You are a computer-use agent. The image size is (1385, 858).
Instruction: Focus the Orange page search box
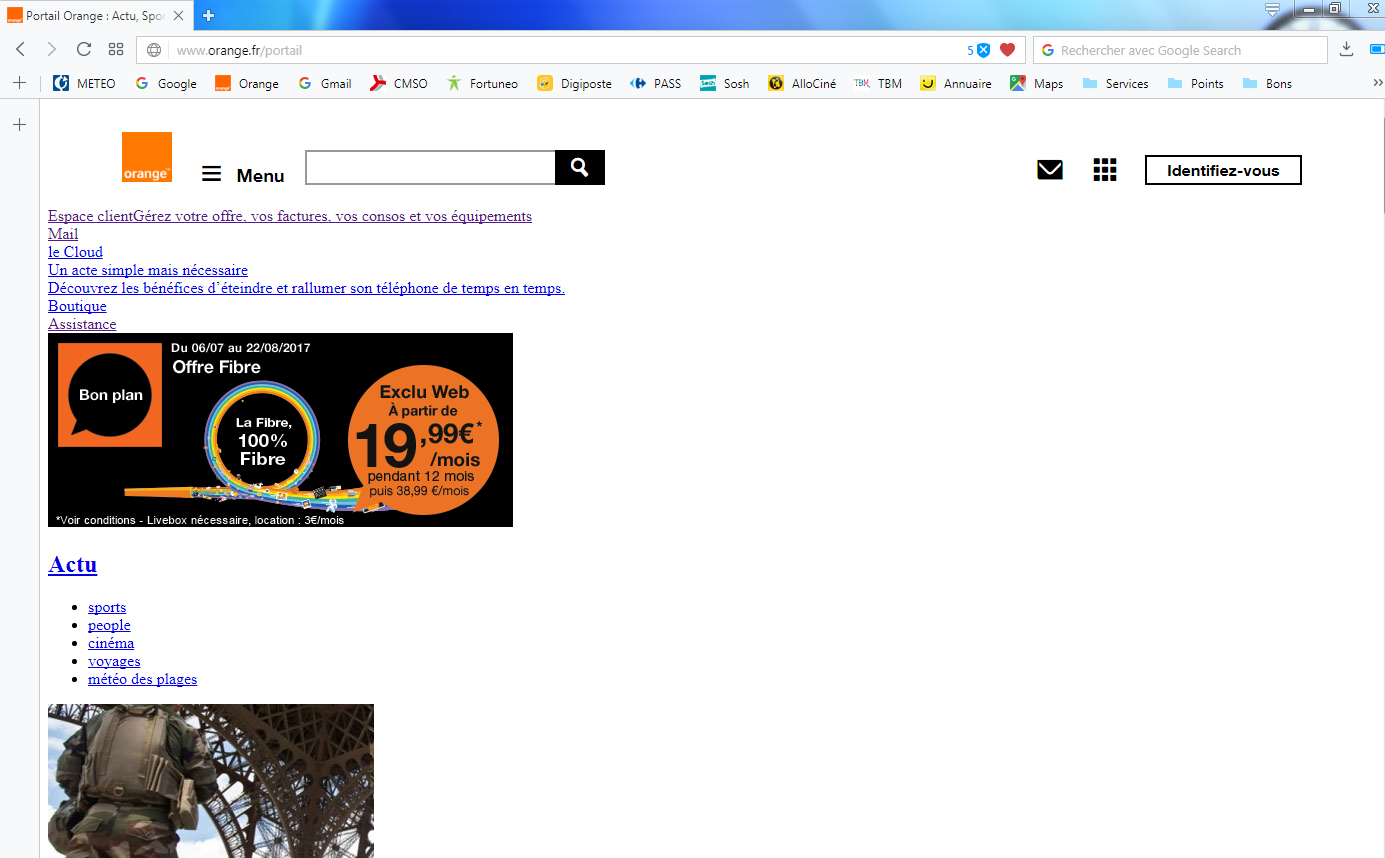coord(430,167)
